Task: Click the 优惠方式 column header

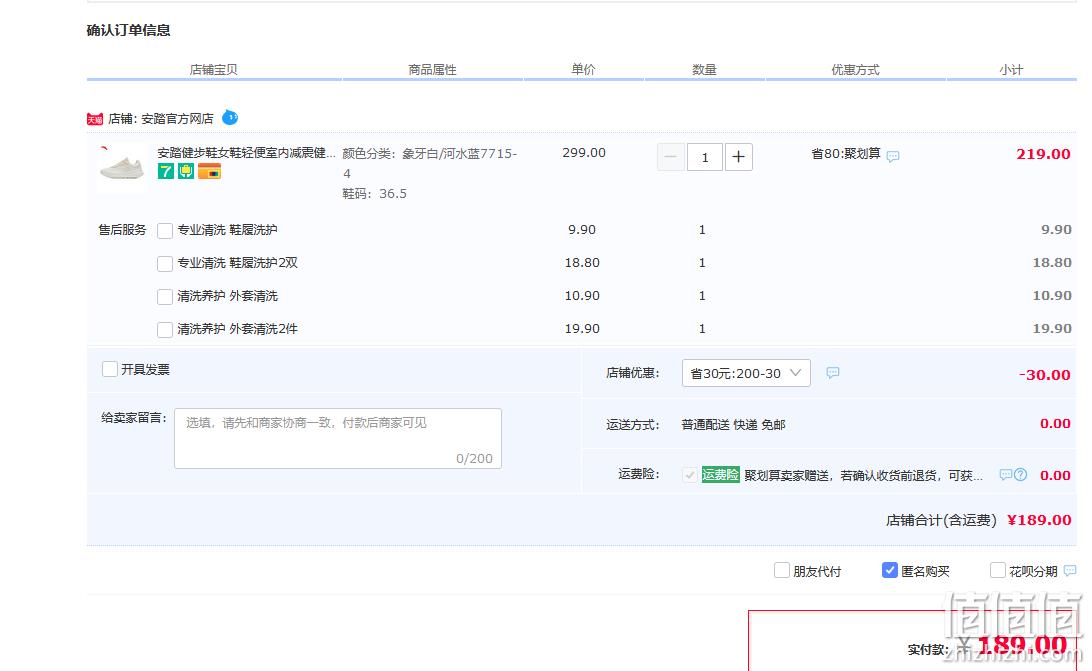Action: pyautogui.click(x=855, y=70)
